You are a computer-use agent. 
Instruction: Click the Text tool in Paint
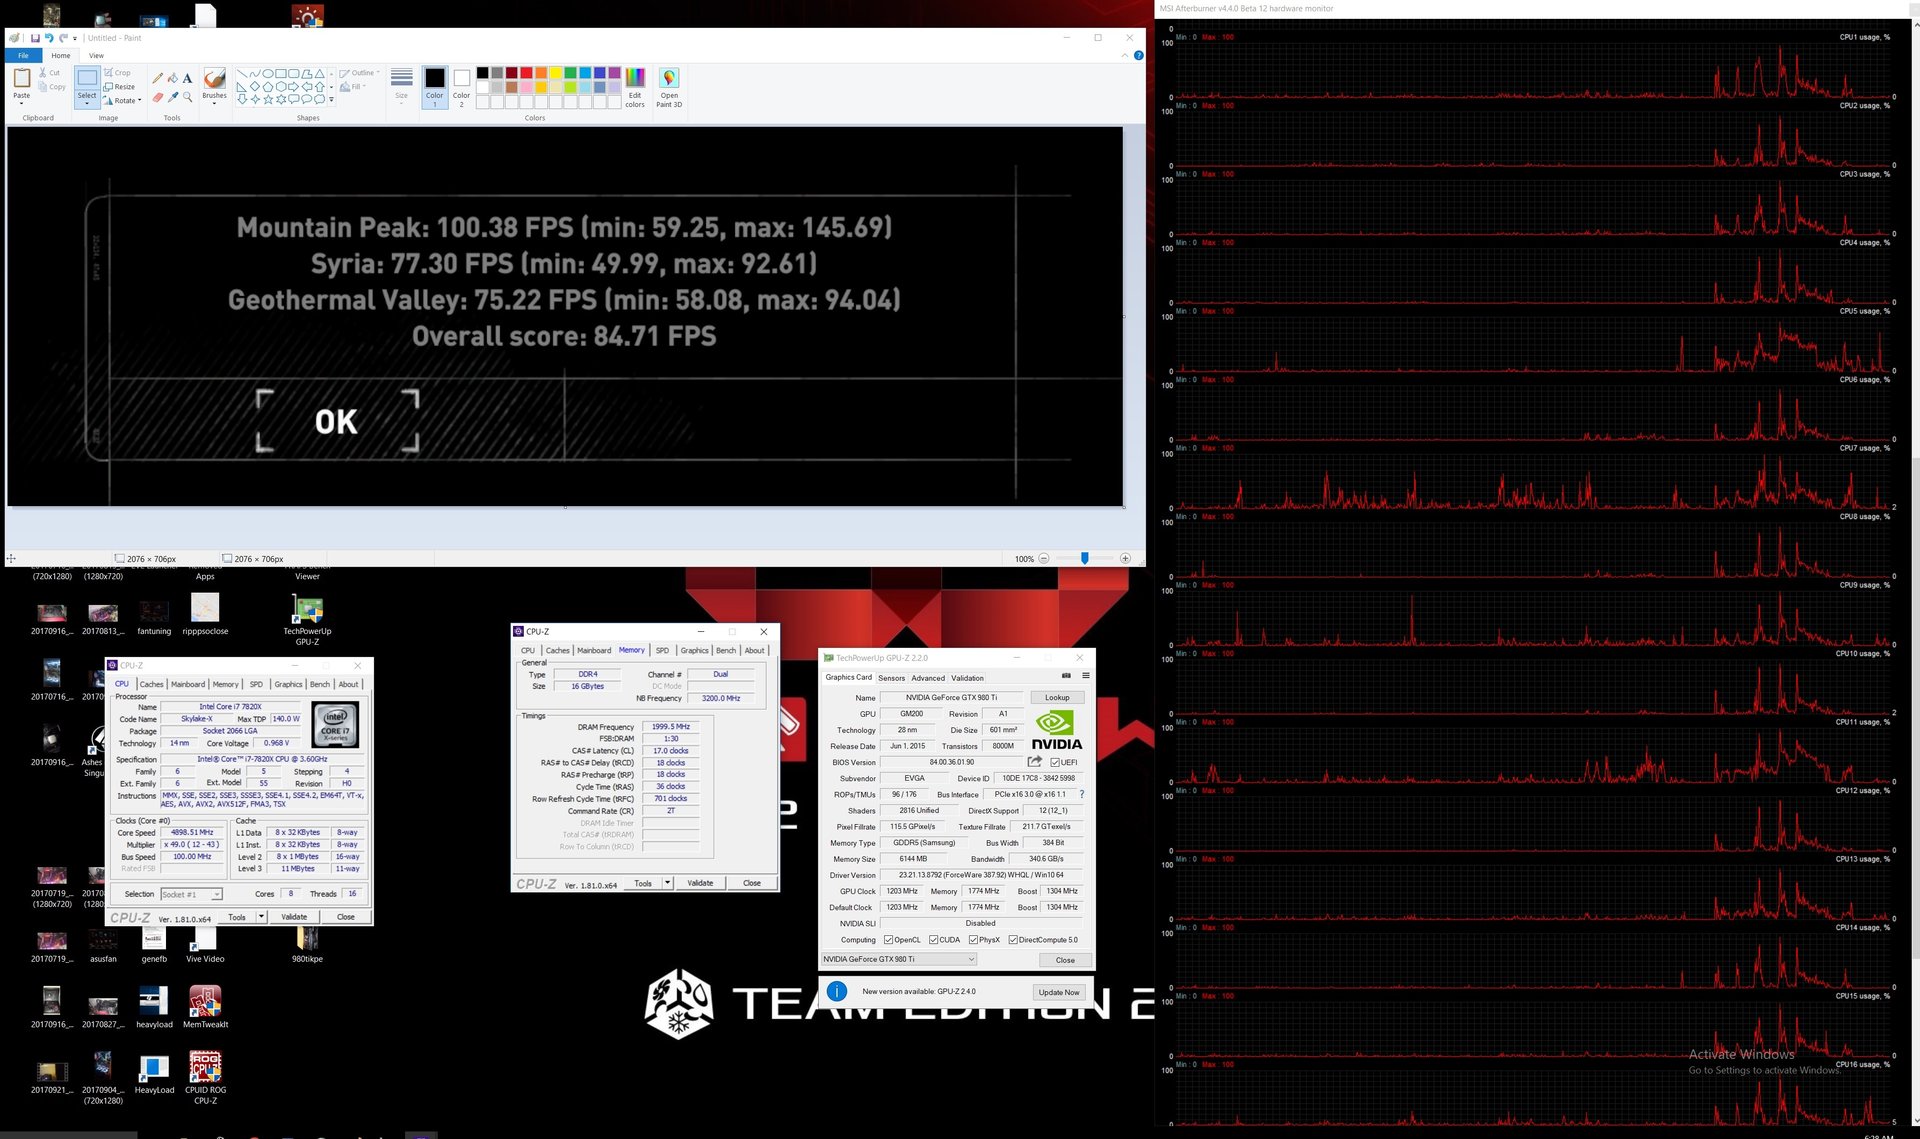[x=188, y=78]
